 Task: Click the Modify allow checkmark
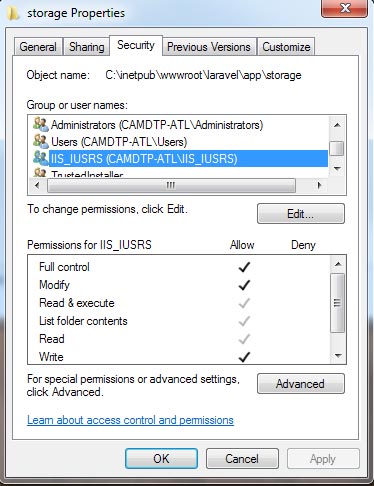click(x=244, y=285)
